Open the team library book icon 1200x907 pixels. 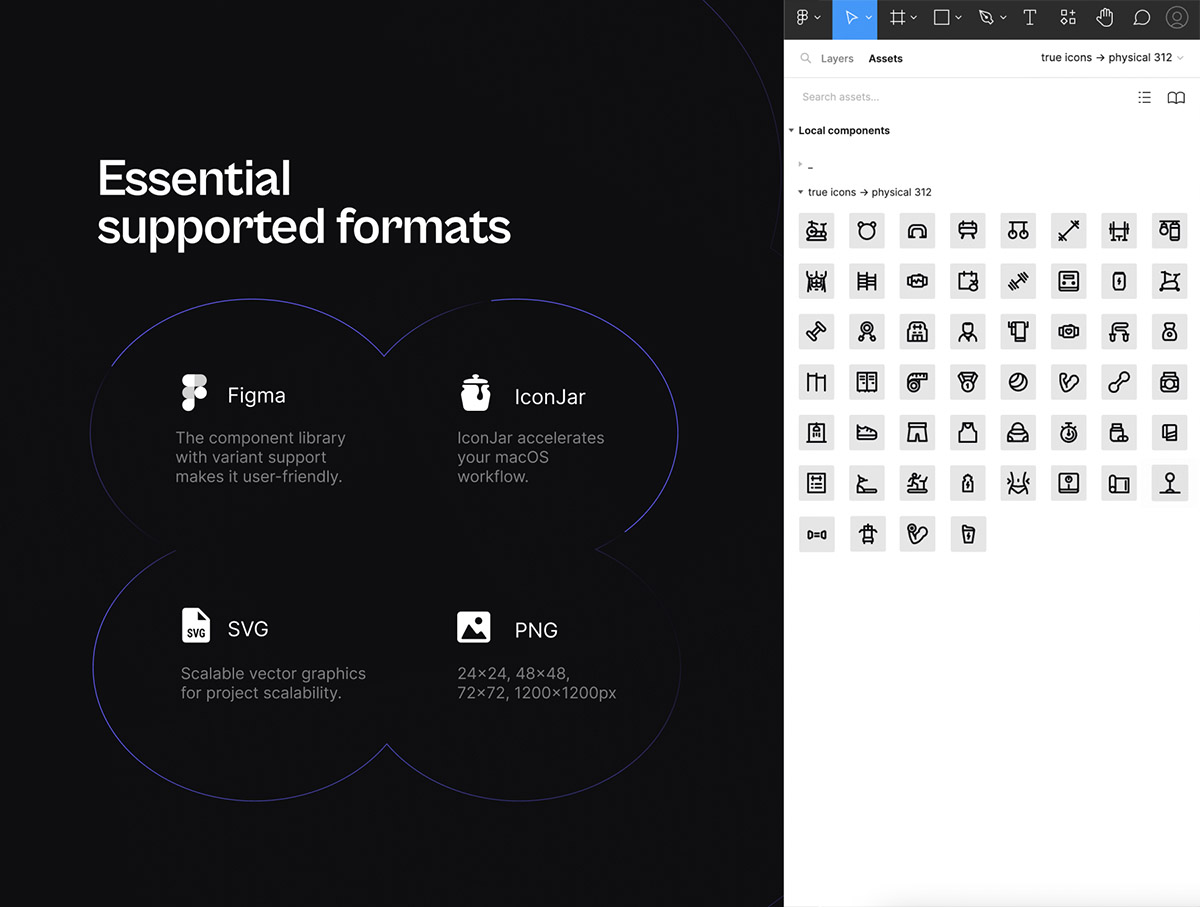click(x=1176, y=97)
